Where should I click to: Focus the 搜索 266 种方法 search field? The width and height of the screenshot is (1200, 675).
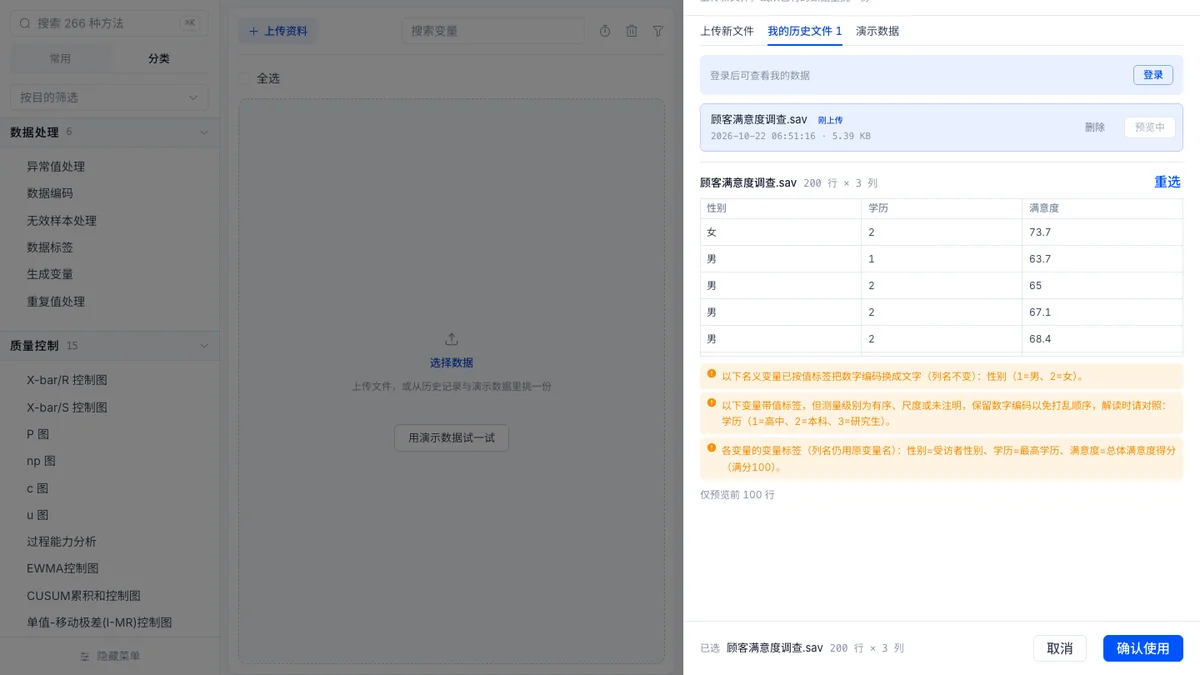click(x=110, y=23)
